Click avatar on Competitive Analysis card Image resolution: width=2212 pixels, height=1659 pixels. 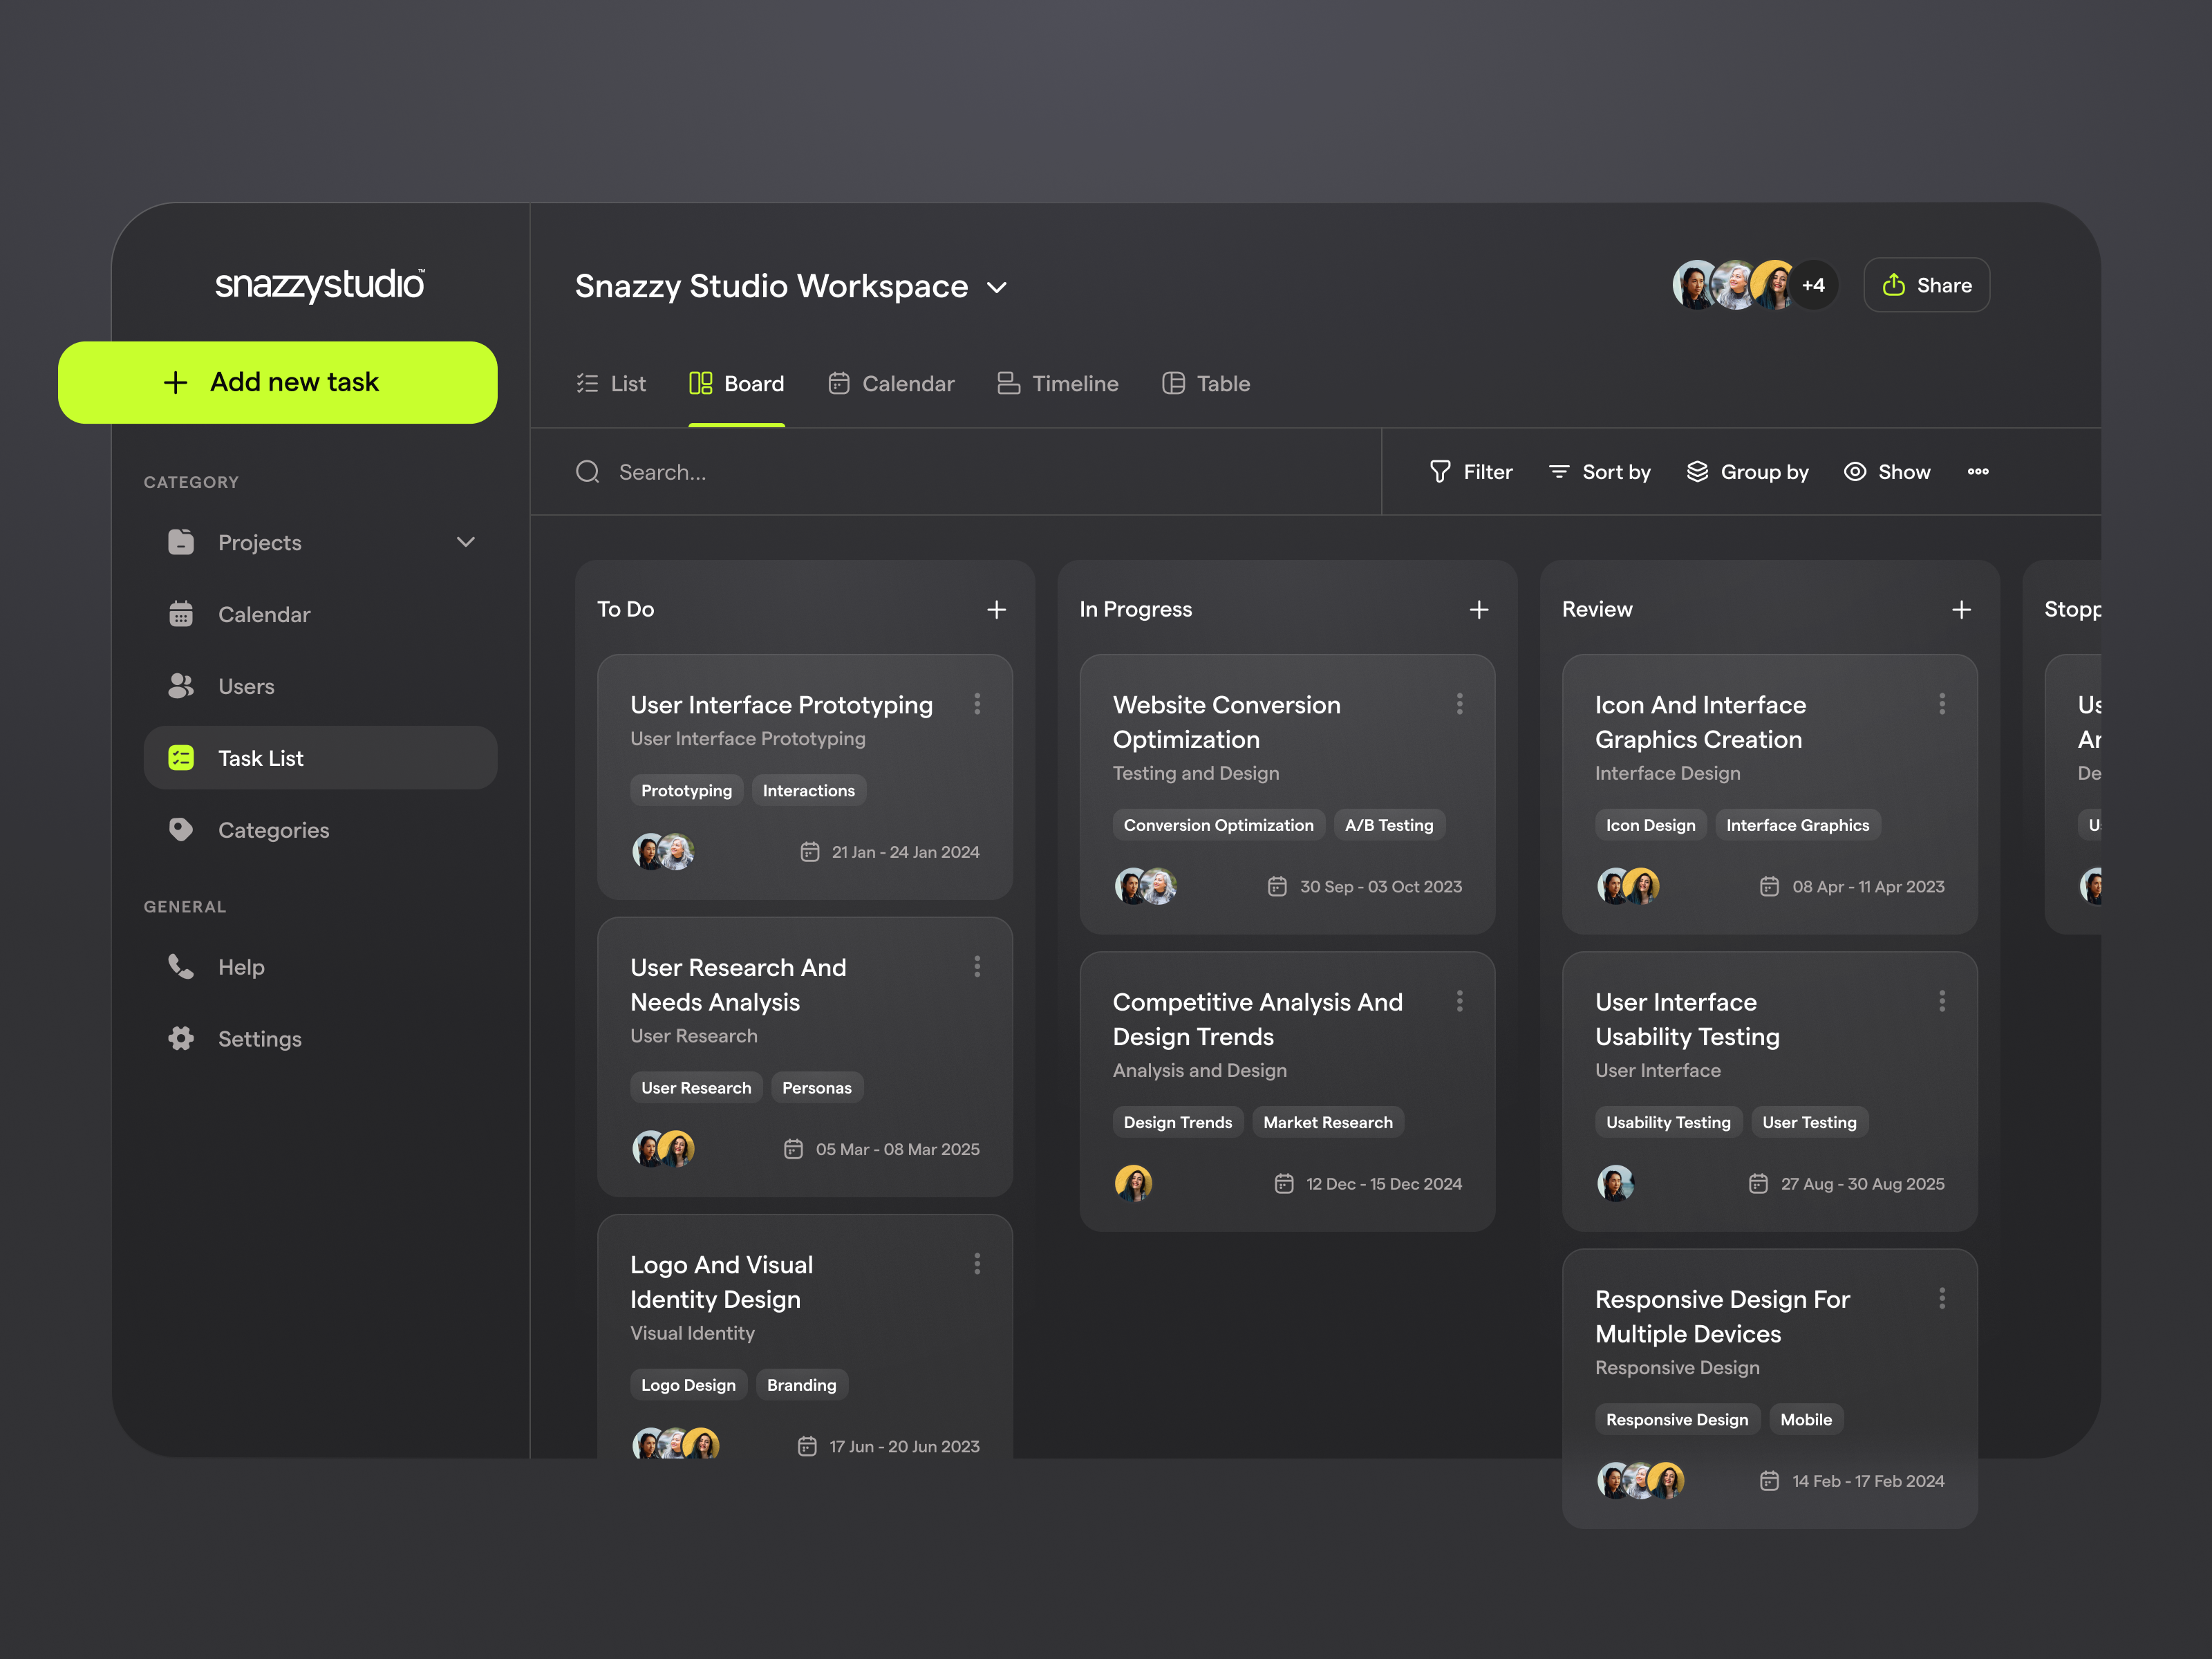coord(1133,1184)
